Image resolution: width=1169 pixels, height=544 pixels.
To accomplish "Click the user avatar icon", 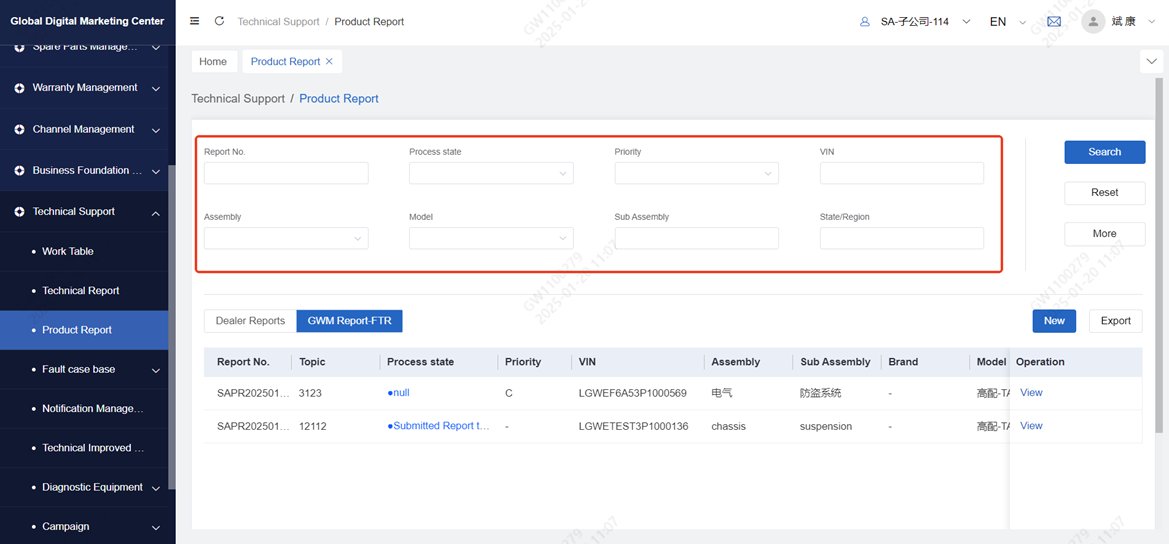I will (x=1093, y=21).
